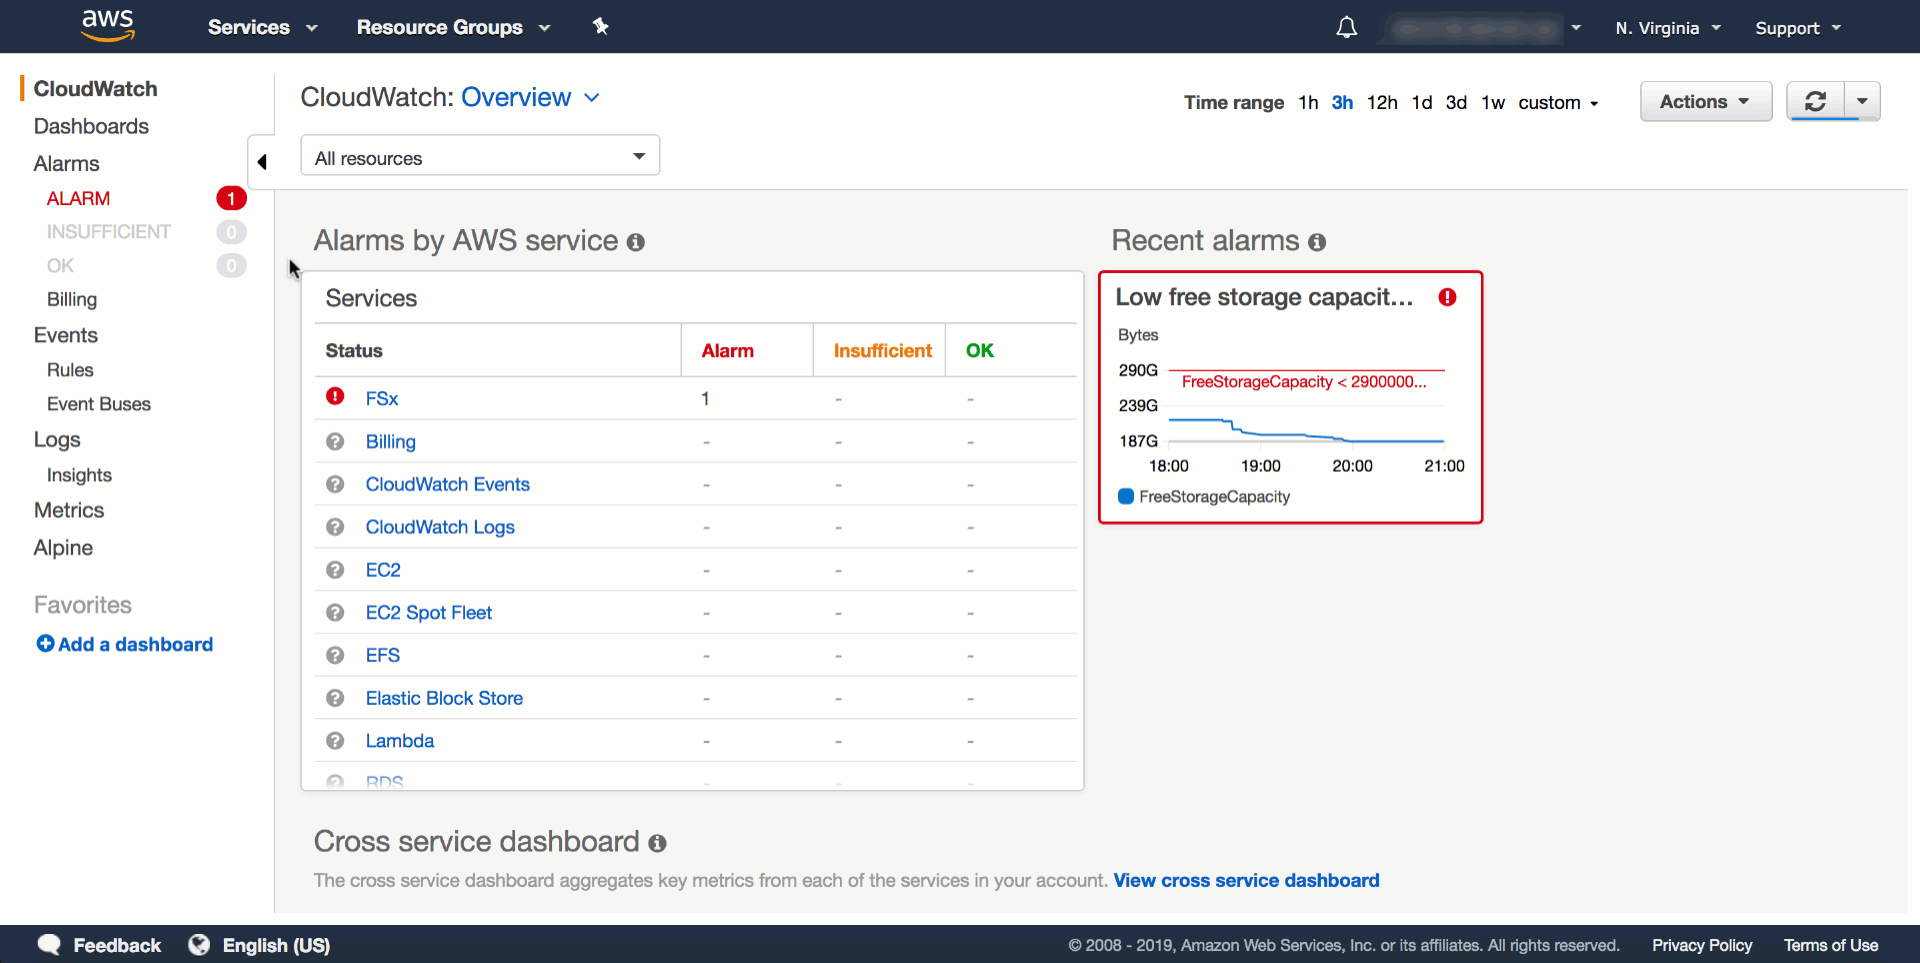The width and height of the screenshot is (1920, 963).
Task: Select the 1d time range
Action: (1422, 103)
